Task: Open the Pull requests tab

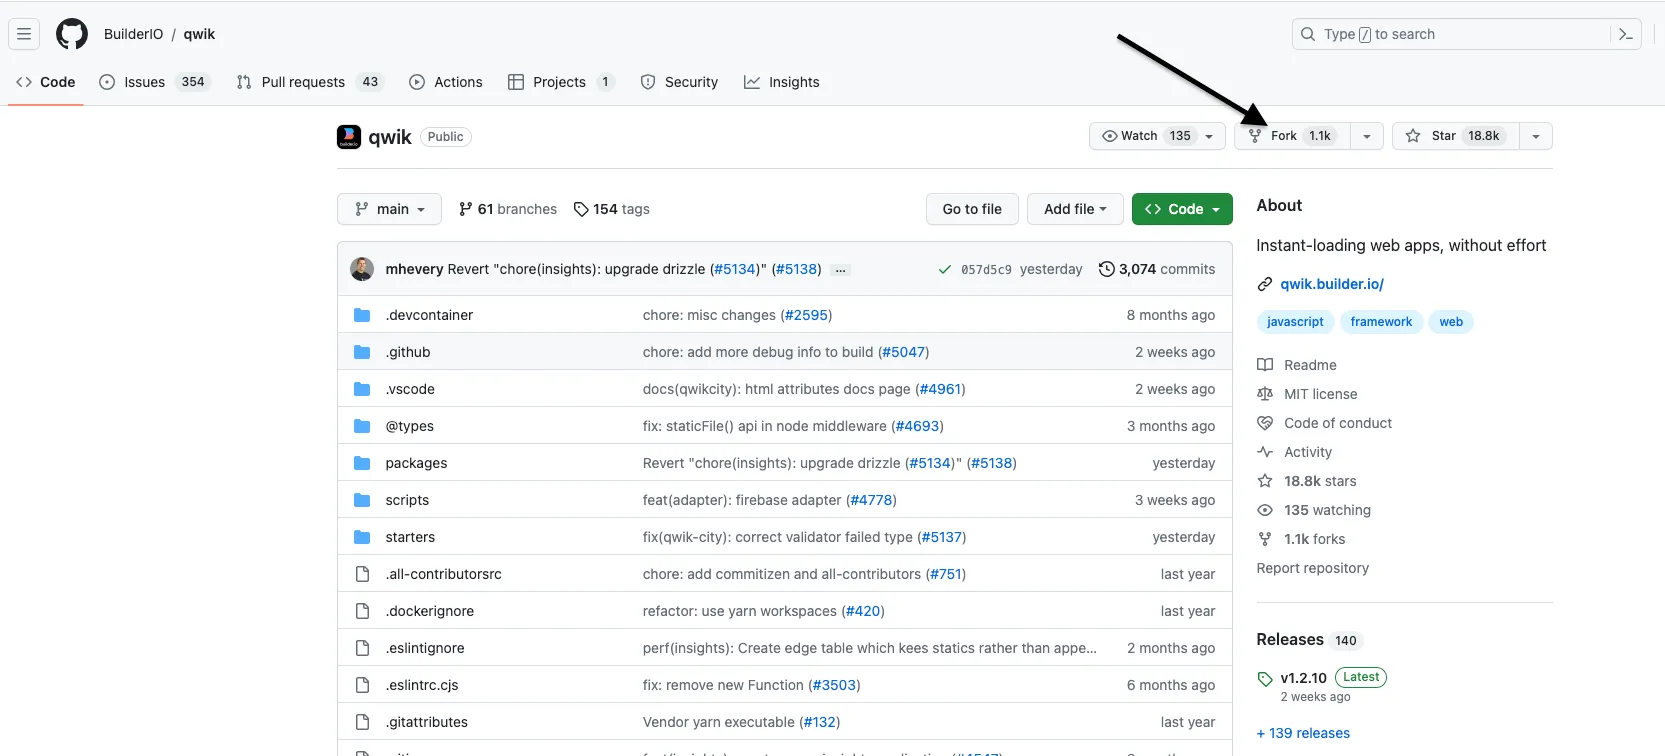Action: (x=311, y=82)
